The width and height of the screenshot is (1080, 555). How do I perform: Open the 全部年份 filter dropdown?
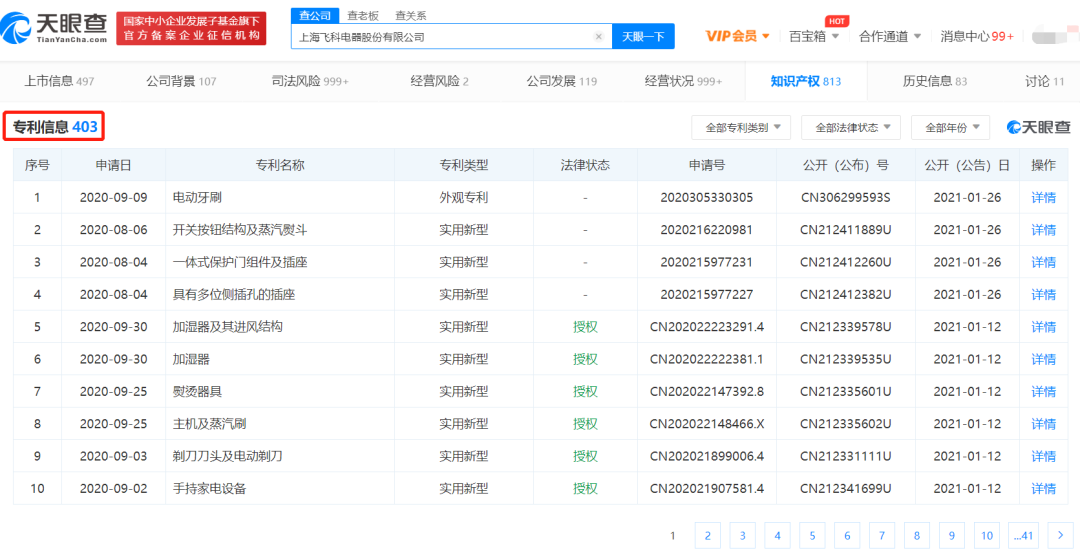click(x=951, y=127)
